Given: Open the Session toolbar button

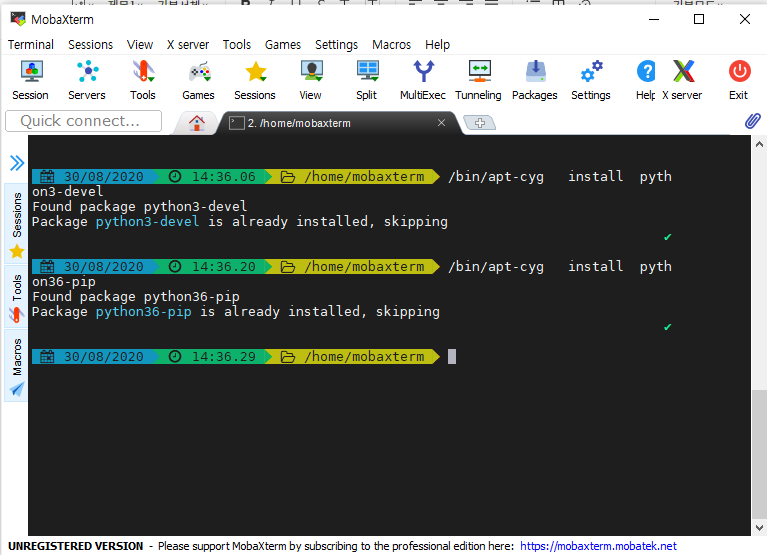Looking at the screenshot, I should tap(31, 80).
